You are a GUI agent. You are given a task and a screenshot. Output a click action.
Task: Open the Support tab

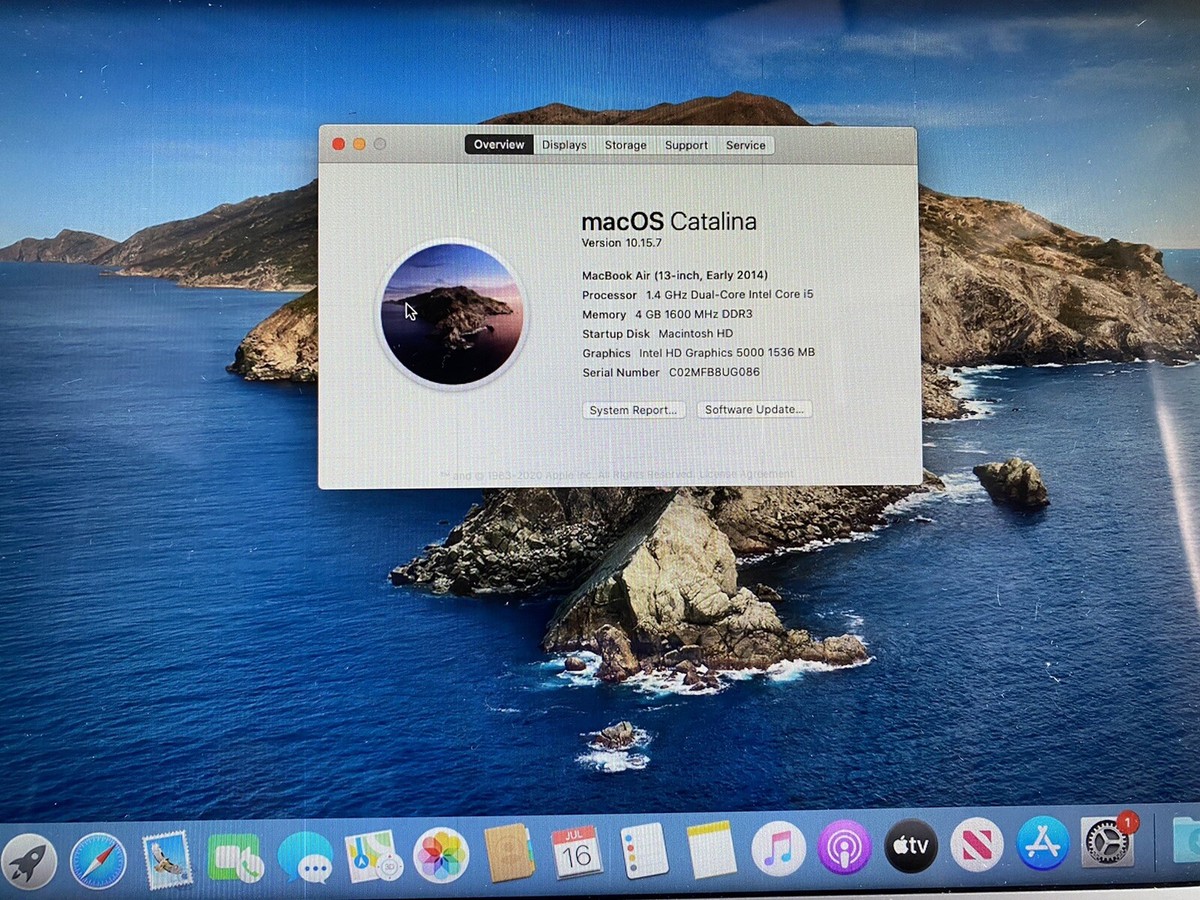[x=686, y=145]
